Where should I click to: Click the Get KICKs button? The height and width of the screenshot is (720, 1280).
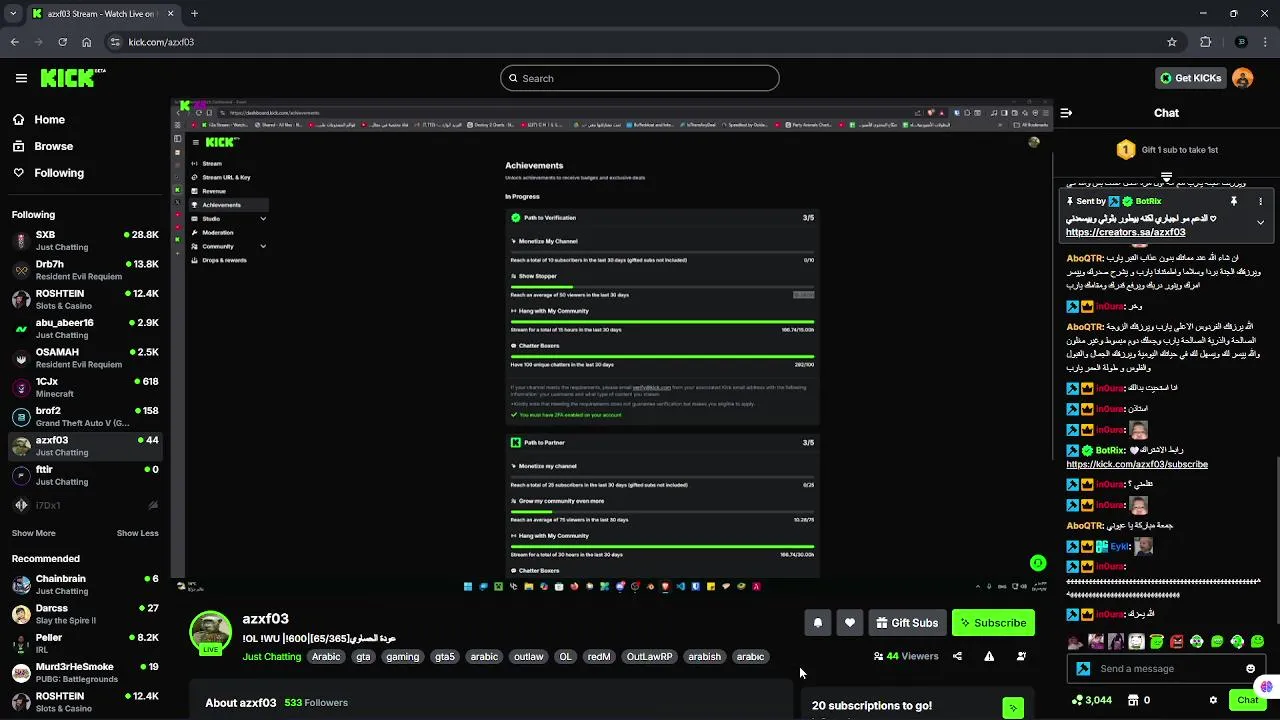tap(1190, 78)
